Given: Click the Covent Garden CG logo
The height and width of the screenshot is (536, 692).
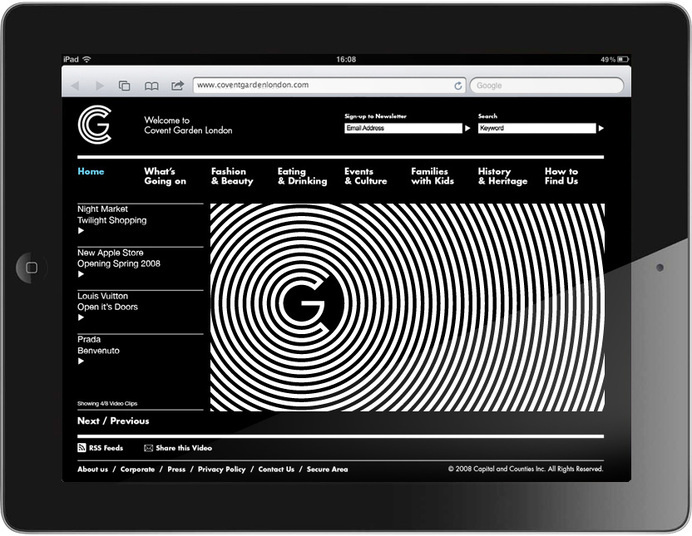Looking at the screenshot, I should (94, 124).
